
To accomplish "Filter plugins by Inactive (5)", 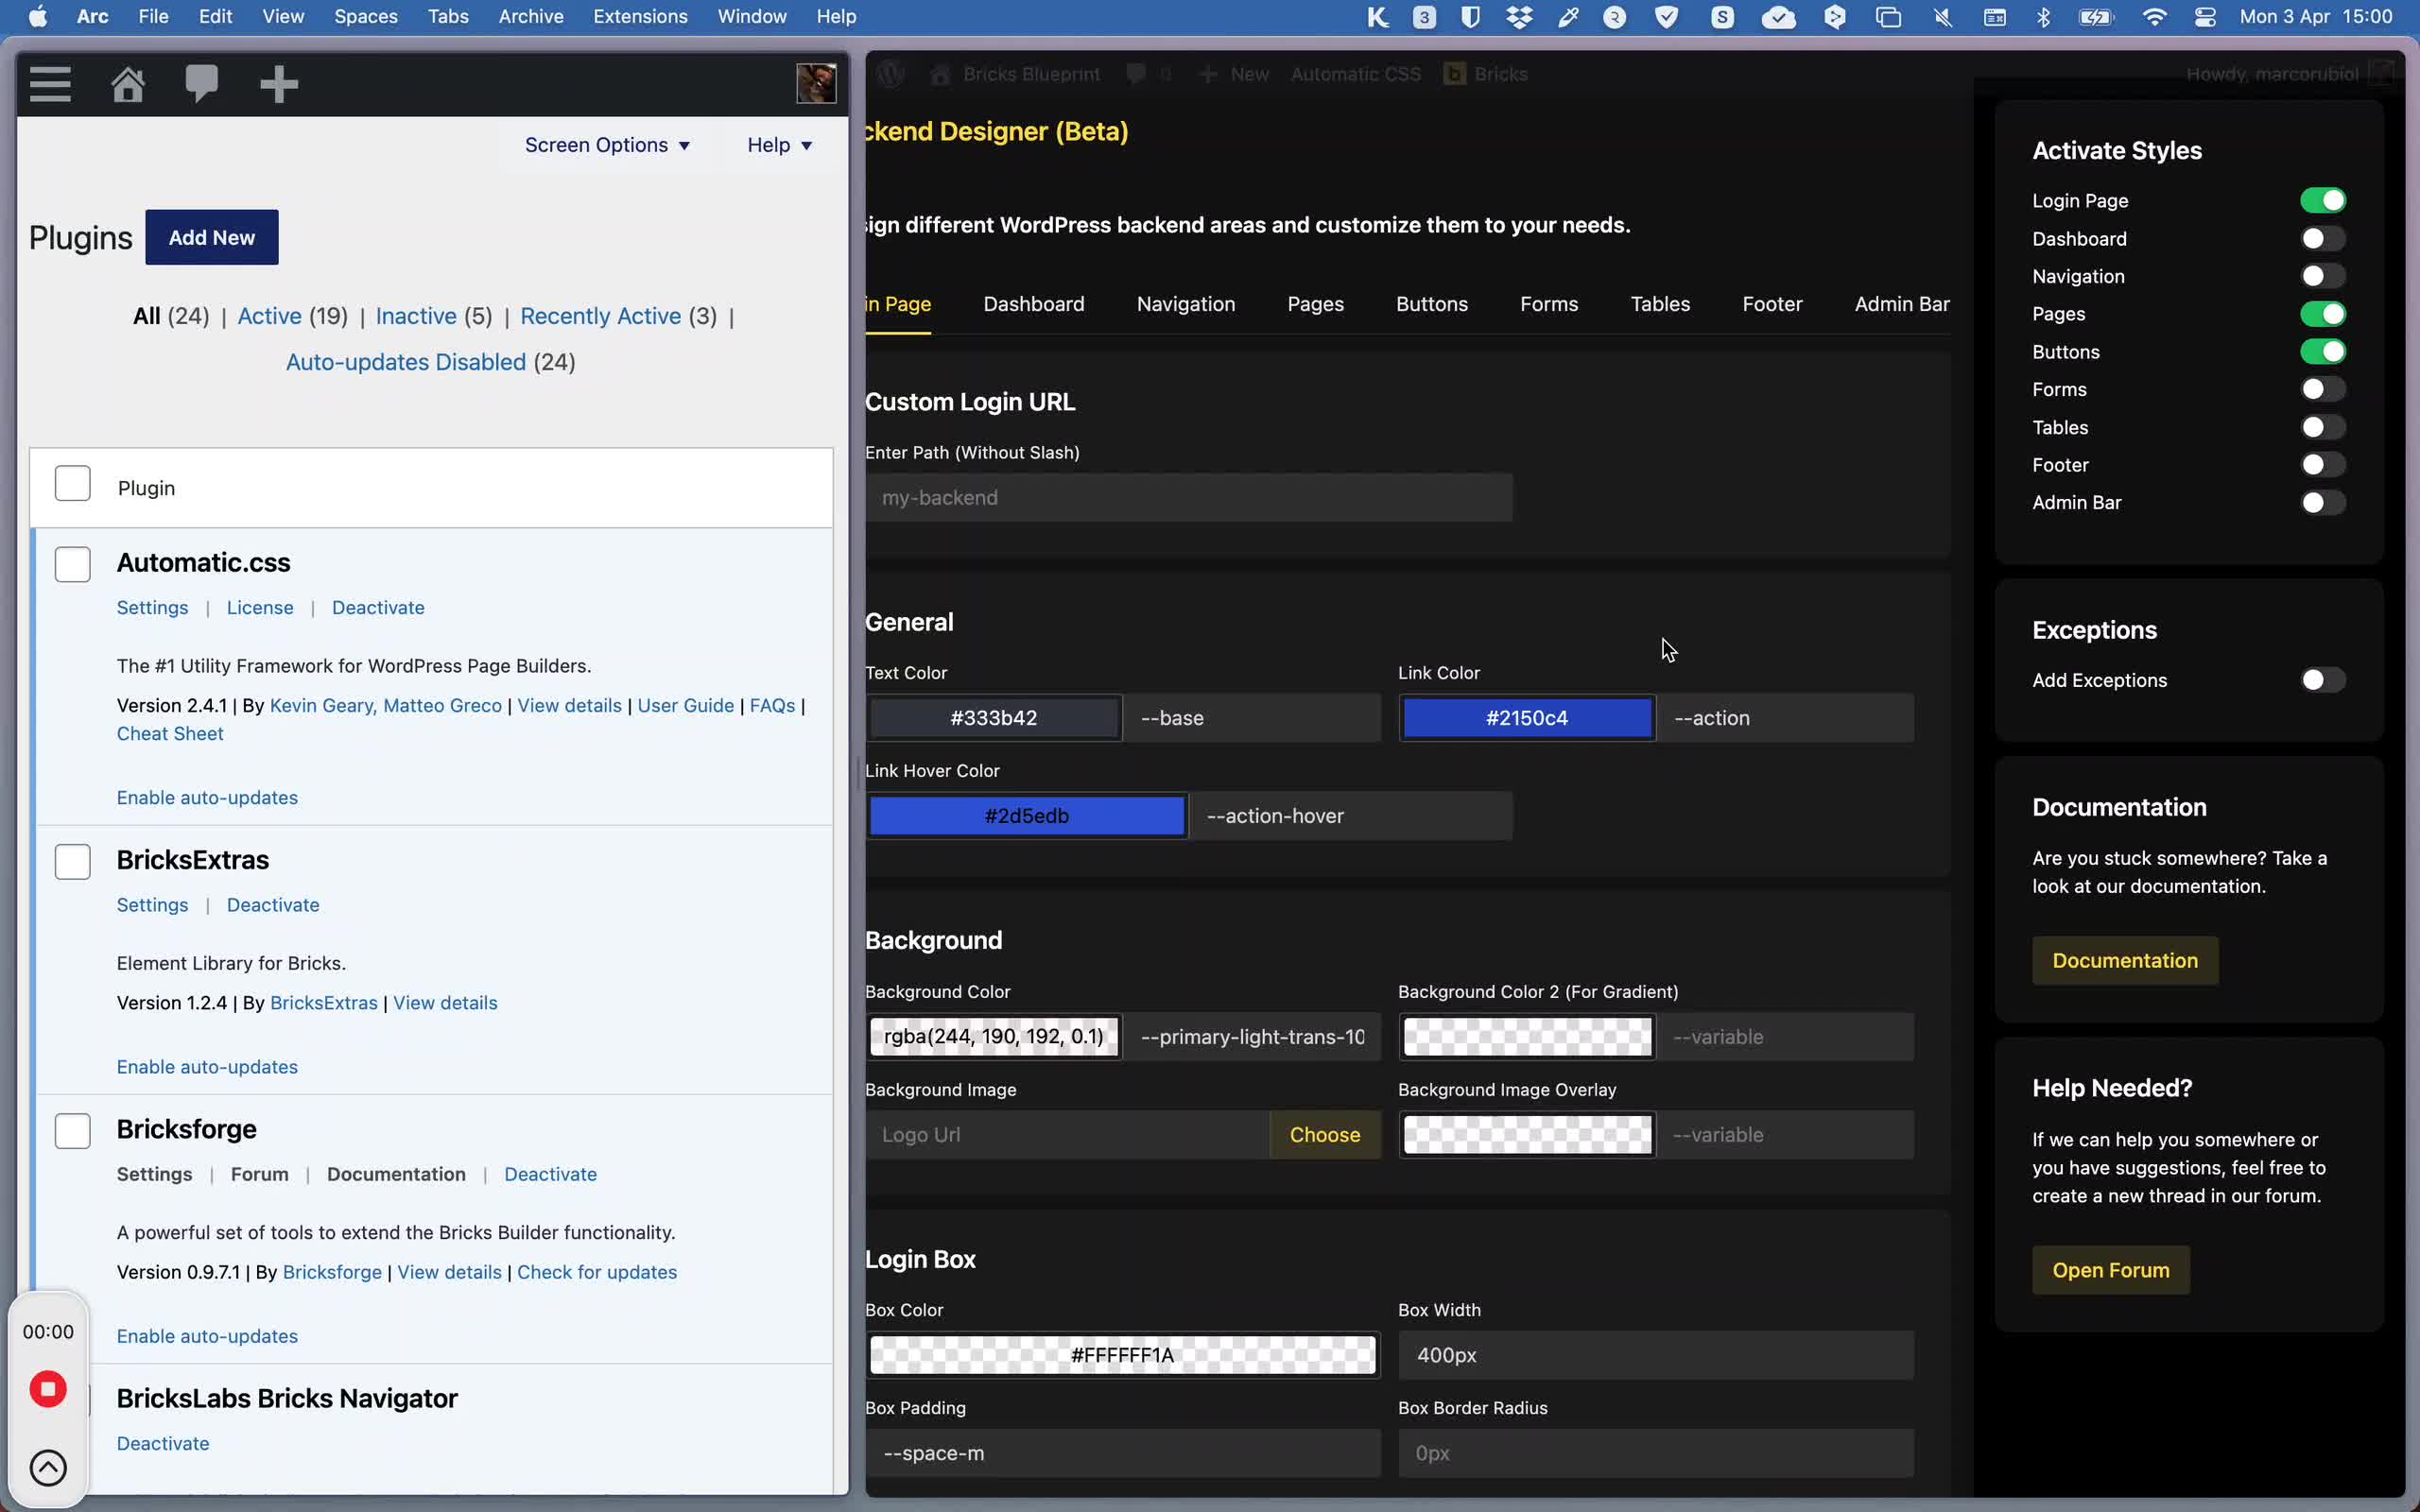I will point(434,316).
